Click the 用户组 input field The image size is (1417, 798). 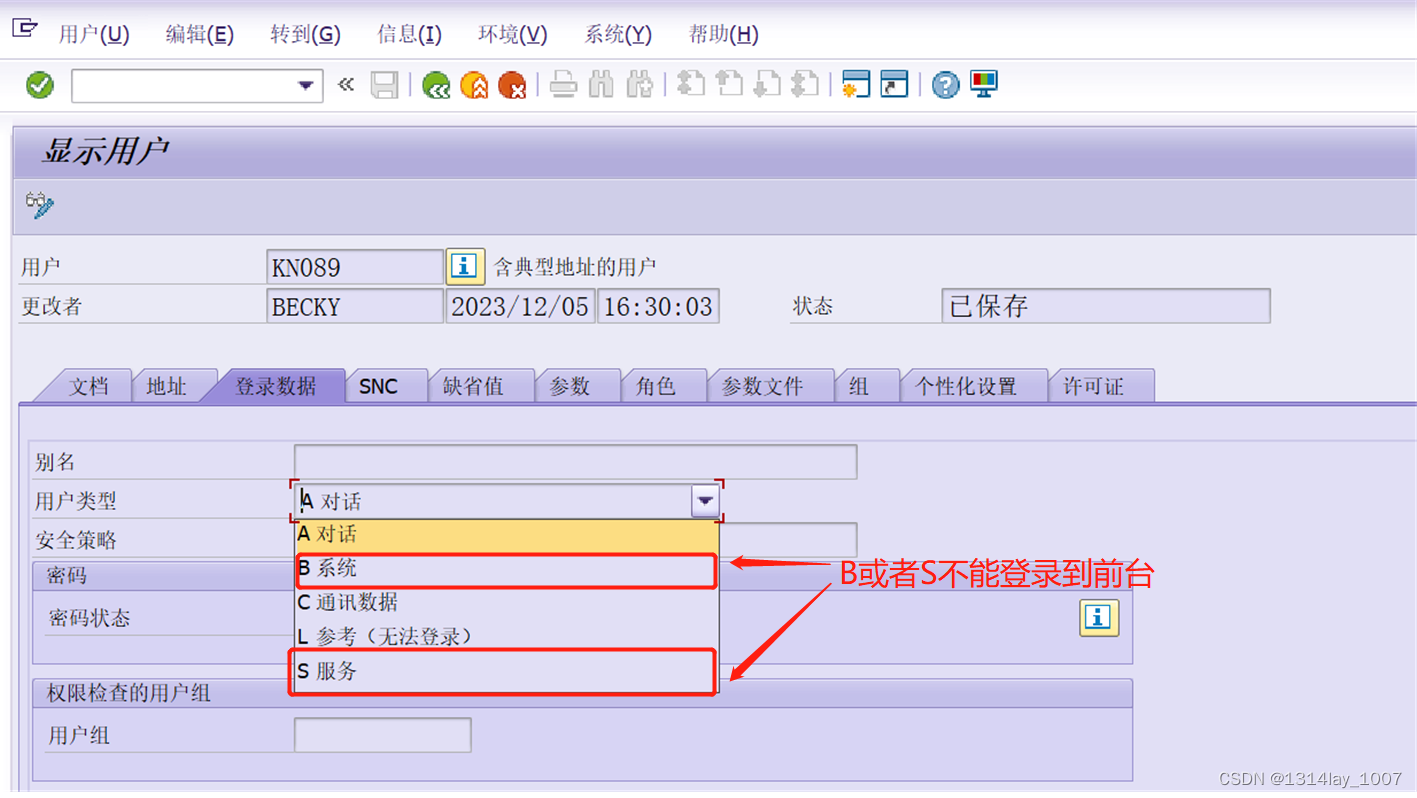pos(383,735)
